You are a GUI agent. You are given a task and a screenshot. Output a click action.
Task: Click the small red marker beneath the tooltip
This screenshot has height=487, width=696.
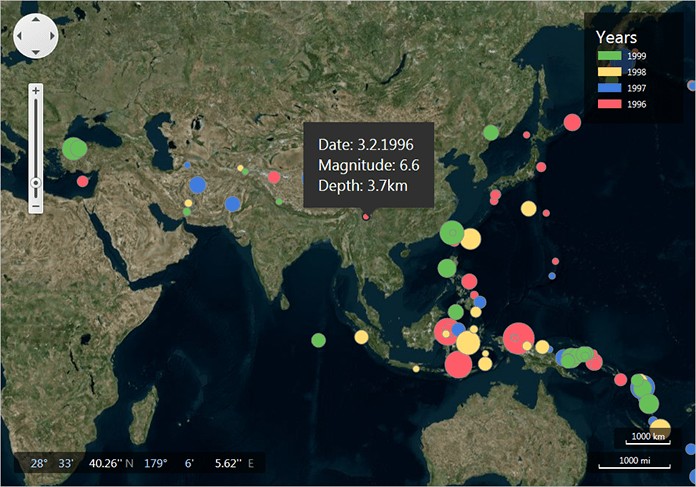pyautogui.click(x=366, y=216)
